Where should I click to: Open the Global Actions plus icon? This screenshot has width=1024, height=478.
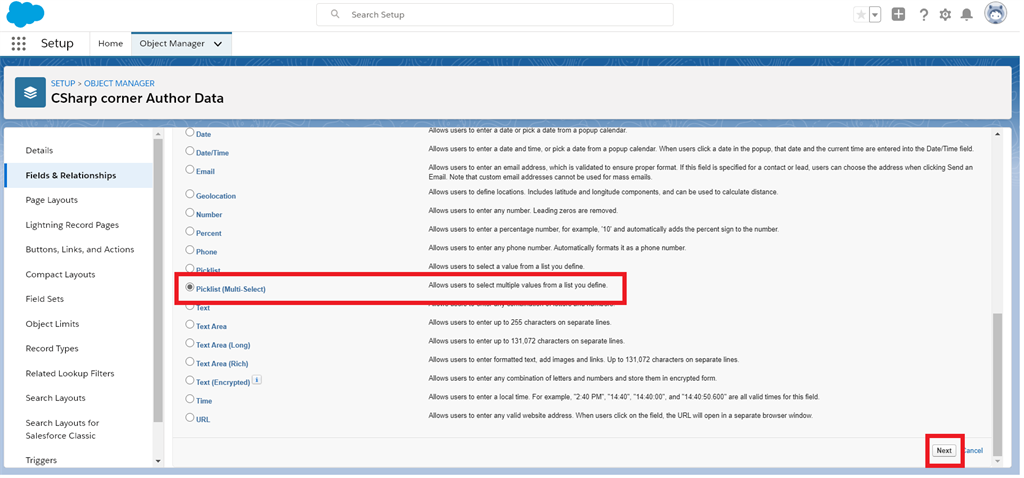[x=899, y=14]
